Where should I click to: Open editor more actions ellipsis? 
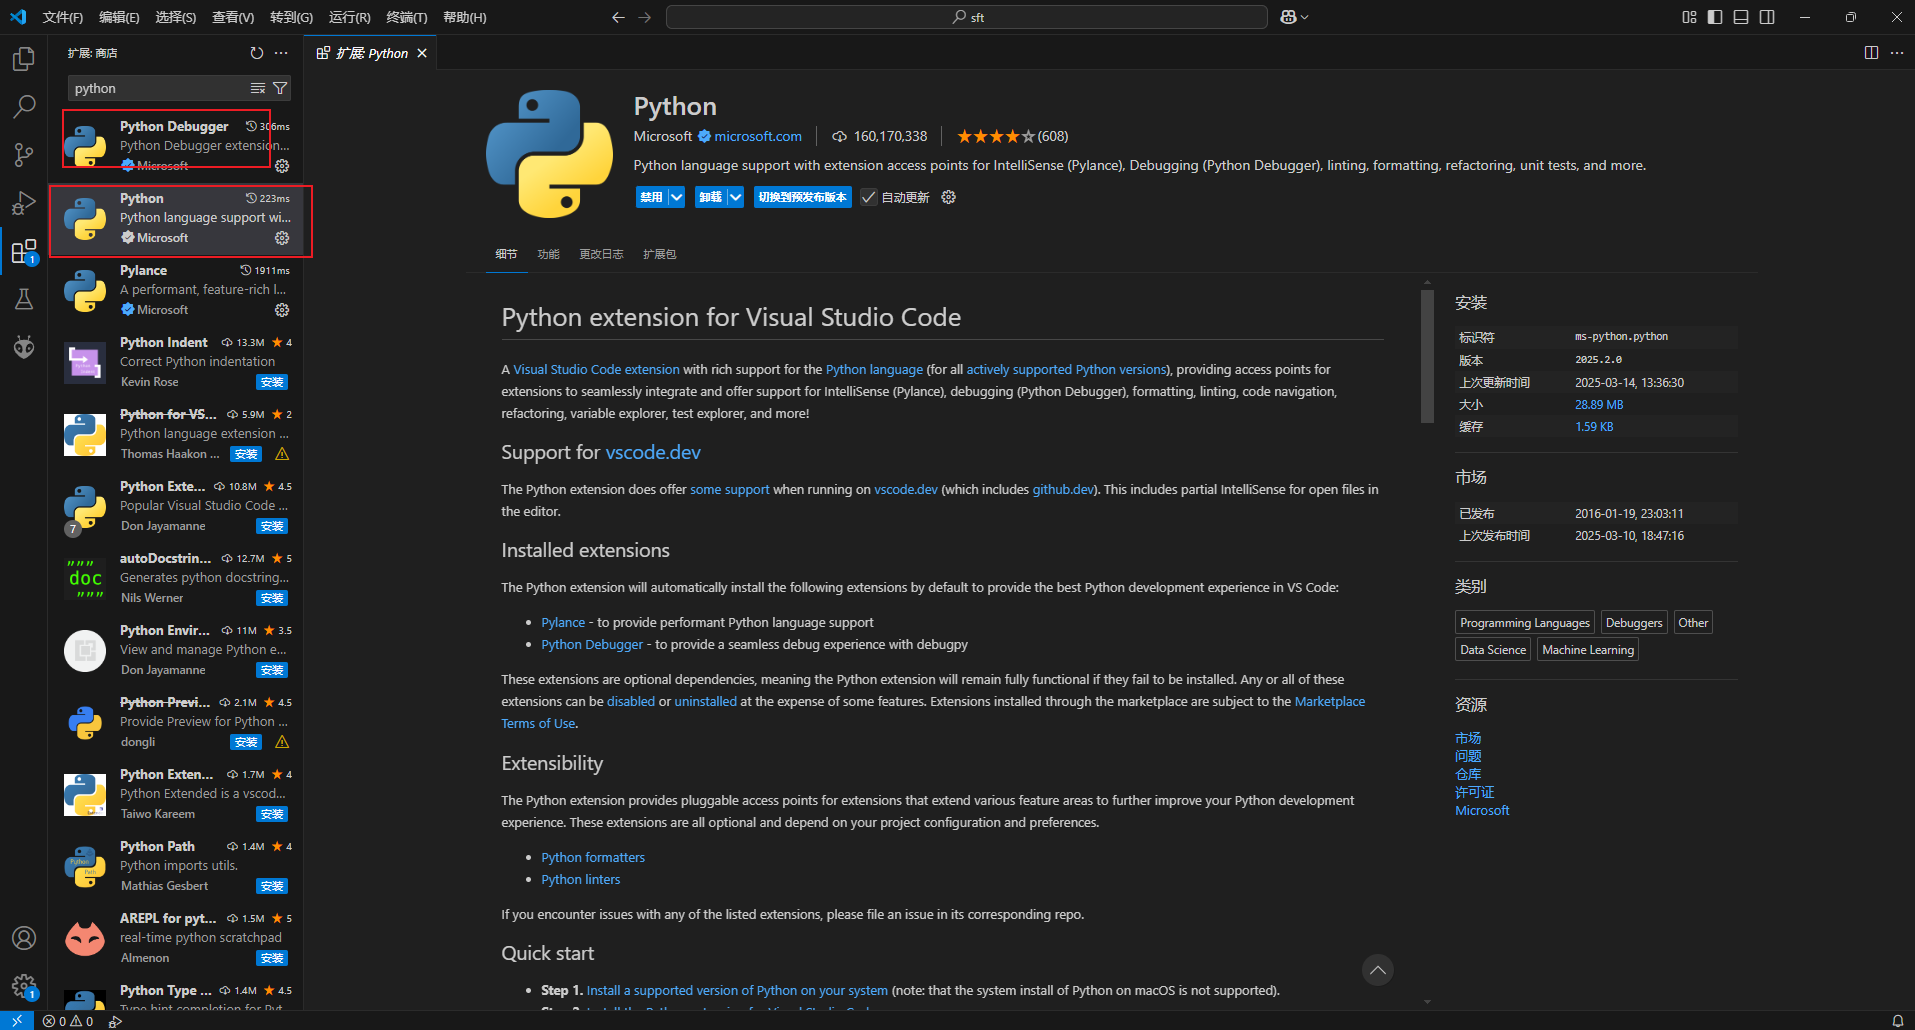[1897, 53]
